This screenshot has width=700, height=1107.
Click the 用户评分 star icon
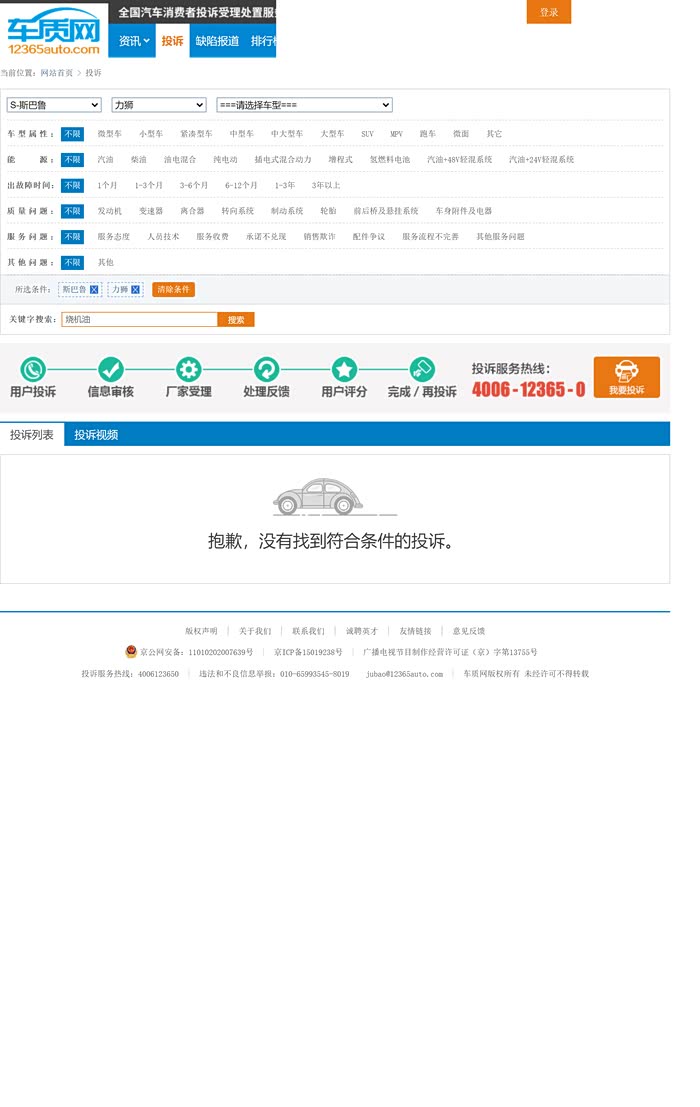344,369
